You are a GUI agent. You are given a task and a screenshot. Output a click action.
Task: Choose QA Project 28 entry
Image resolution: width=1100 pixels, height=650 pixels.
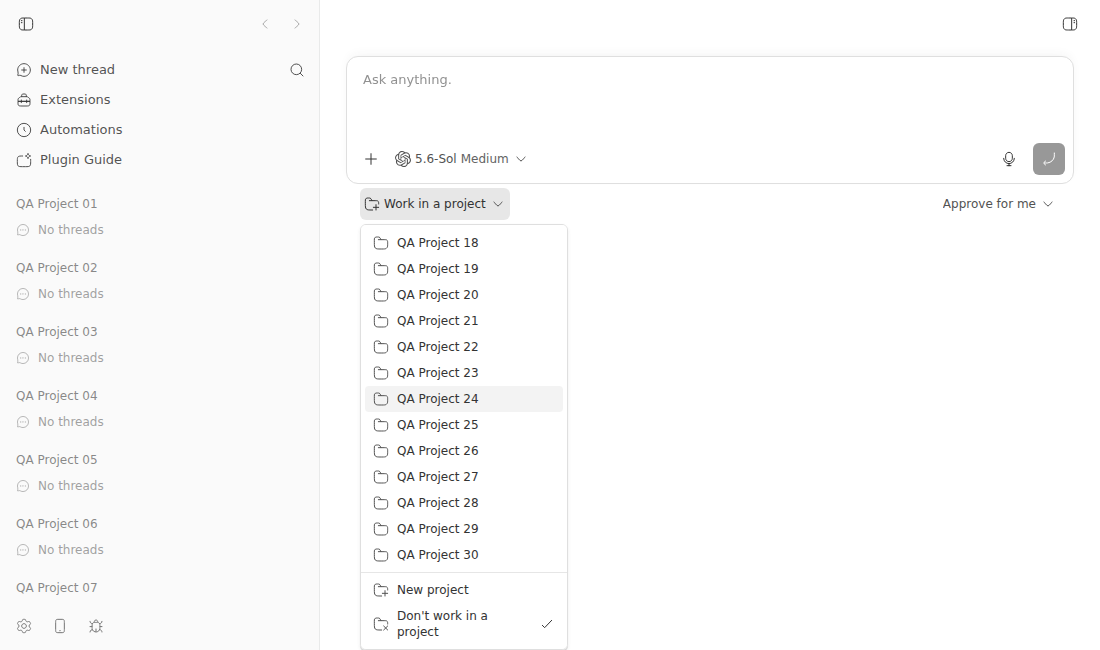pyautogui.click(x=464, y=502)
